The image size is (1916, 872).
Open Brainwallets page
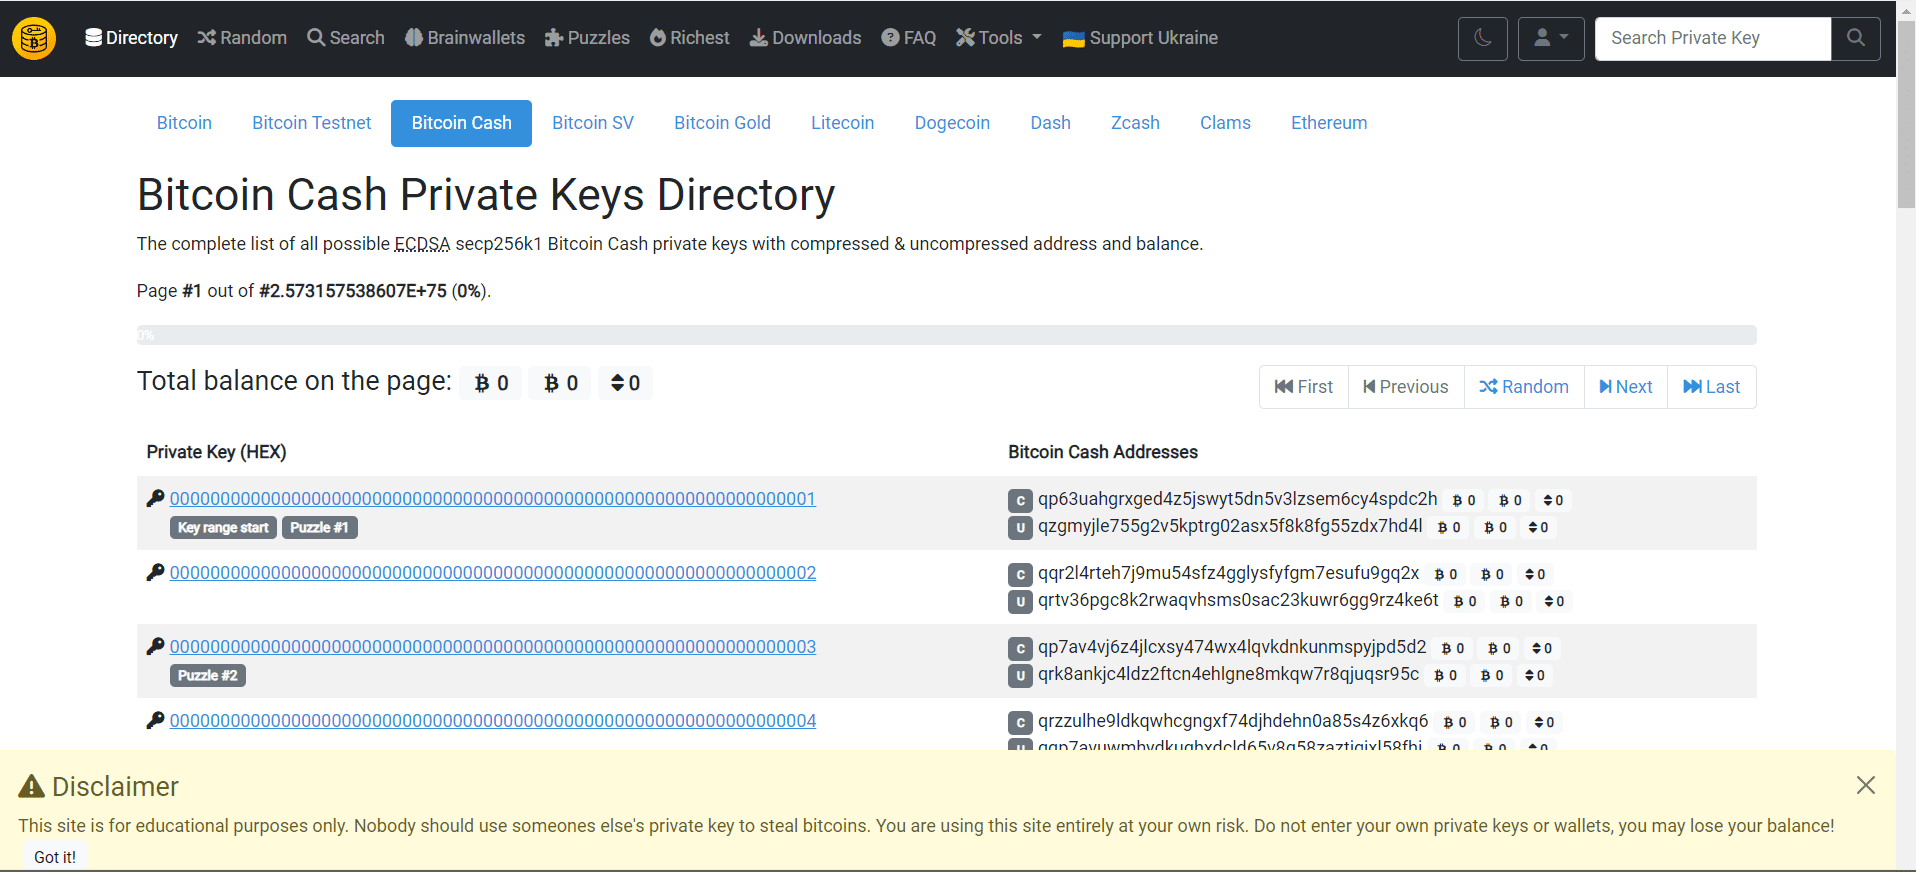coord(465,38)
